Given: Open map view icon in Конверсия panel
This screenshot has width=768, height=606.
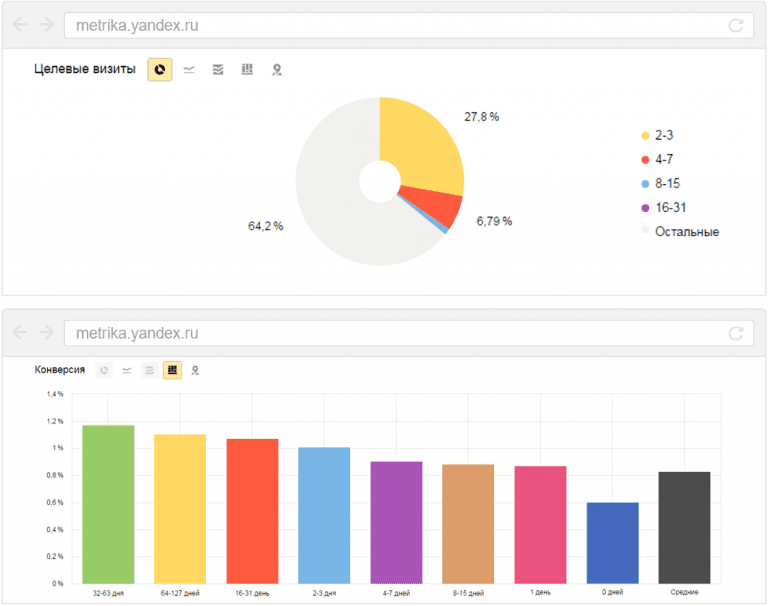Looking at the screenshot, I should (195, 370).
